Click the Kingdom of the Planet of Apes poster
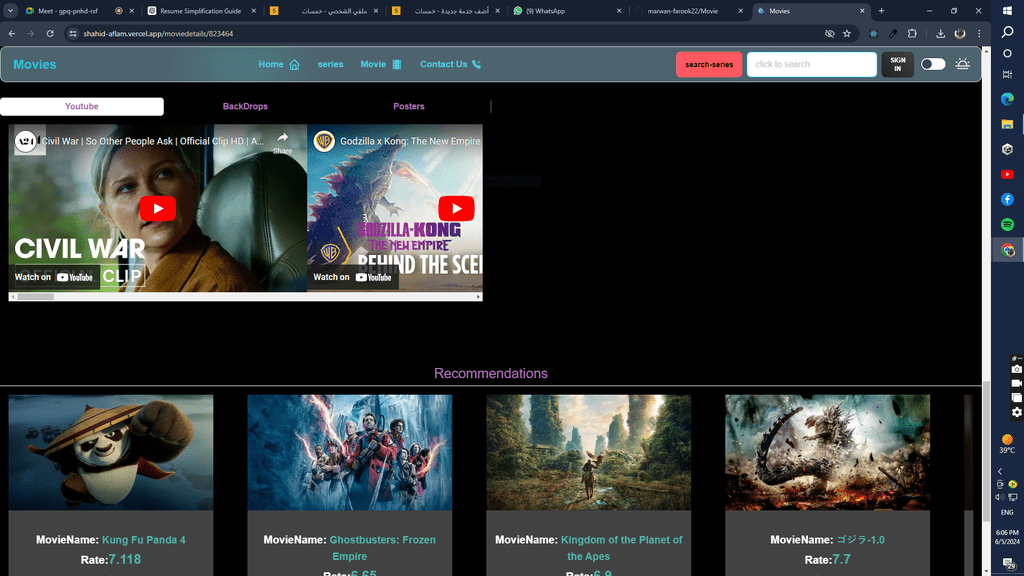 click(x=588, y=453)
